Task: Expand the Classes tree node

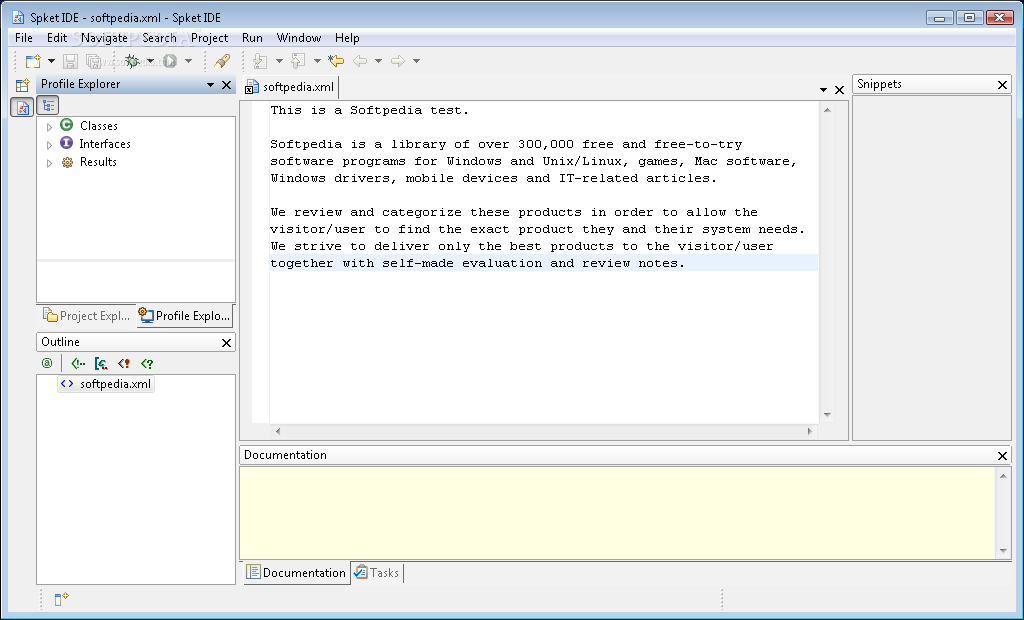Action: (x=49, y=127)
